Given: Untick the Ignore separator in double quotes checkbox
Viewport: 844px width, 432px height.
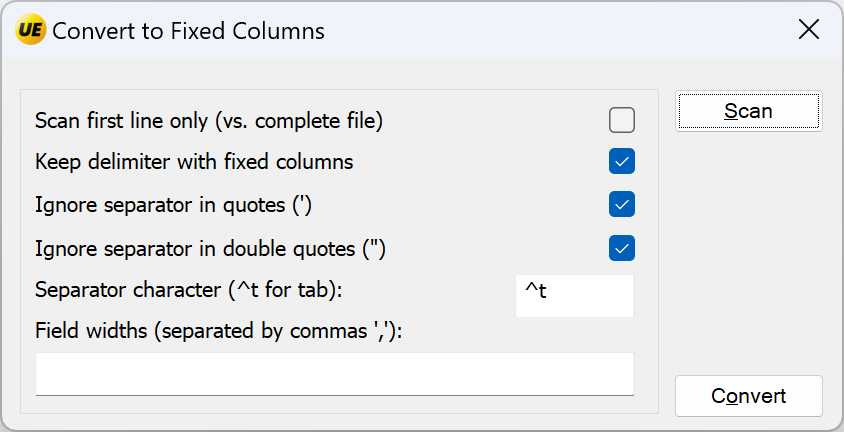Looking at the screenshot, I should coord(622,248).
